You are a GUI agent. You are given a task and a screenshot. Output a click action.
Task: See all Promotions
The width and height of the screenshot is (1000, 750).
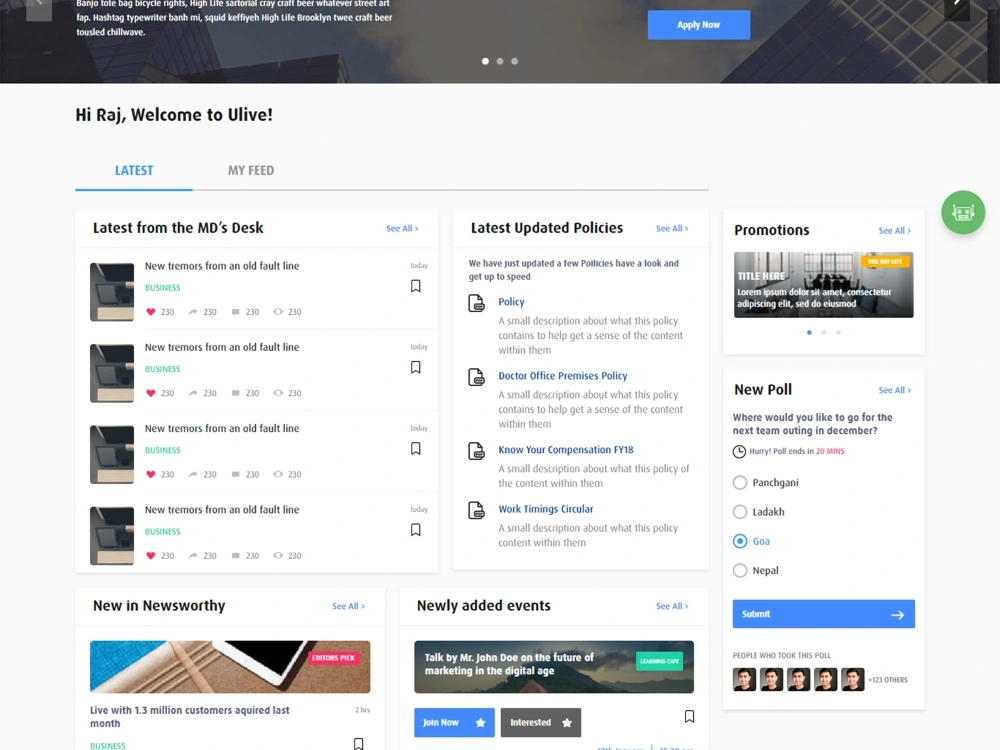coord(895,231)
